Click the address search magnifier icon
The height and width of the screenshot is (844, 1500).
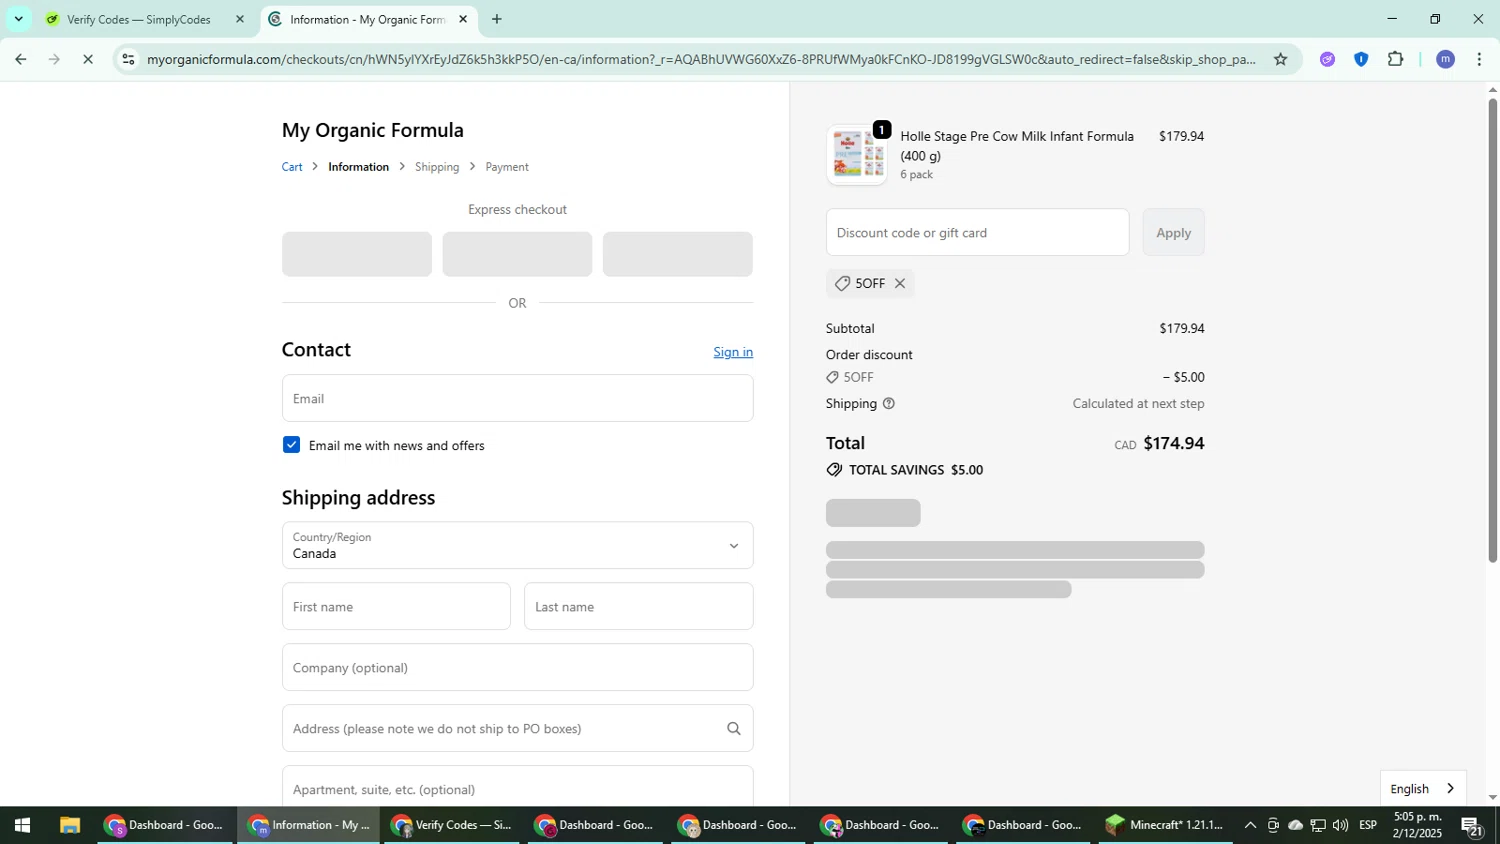point(734,729)
